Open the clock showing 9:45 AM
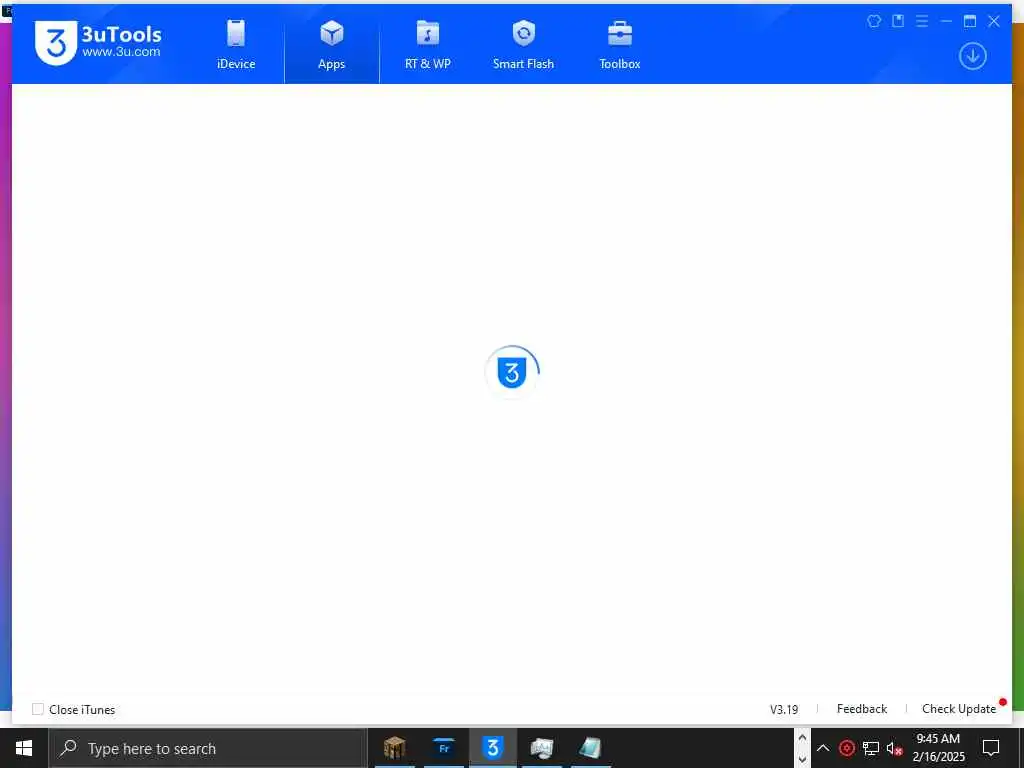 click(938, 748)
